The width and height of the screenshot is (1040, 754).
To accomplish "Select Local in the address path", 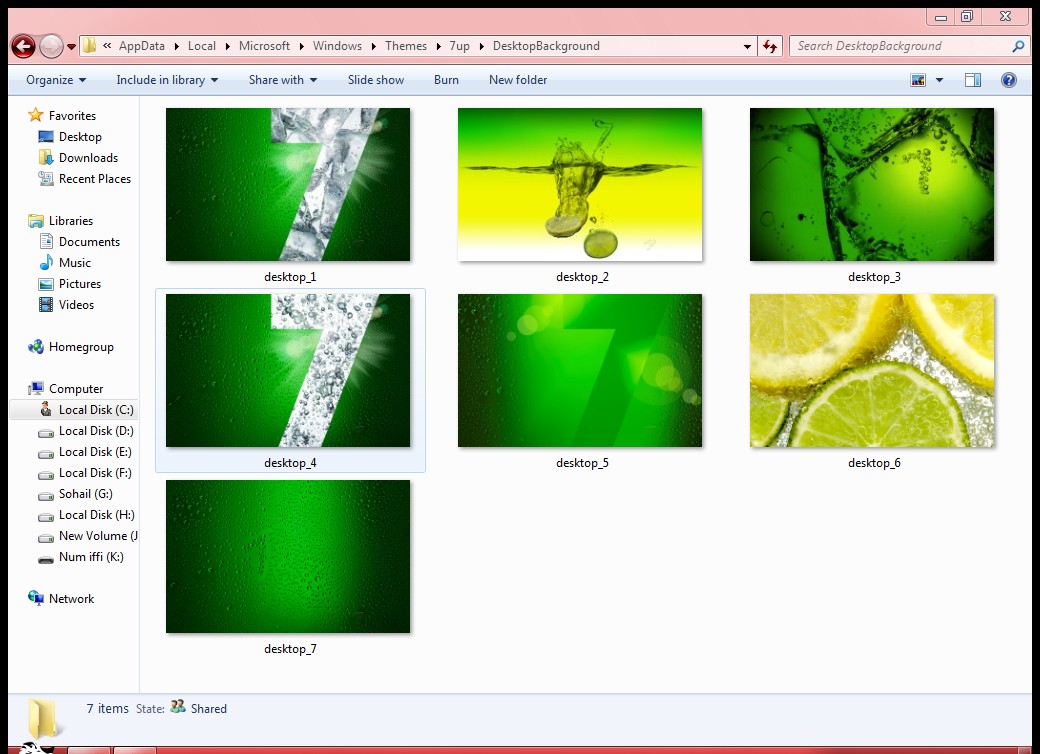I will click(x=202, y=46).
